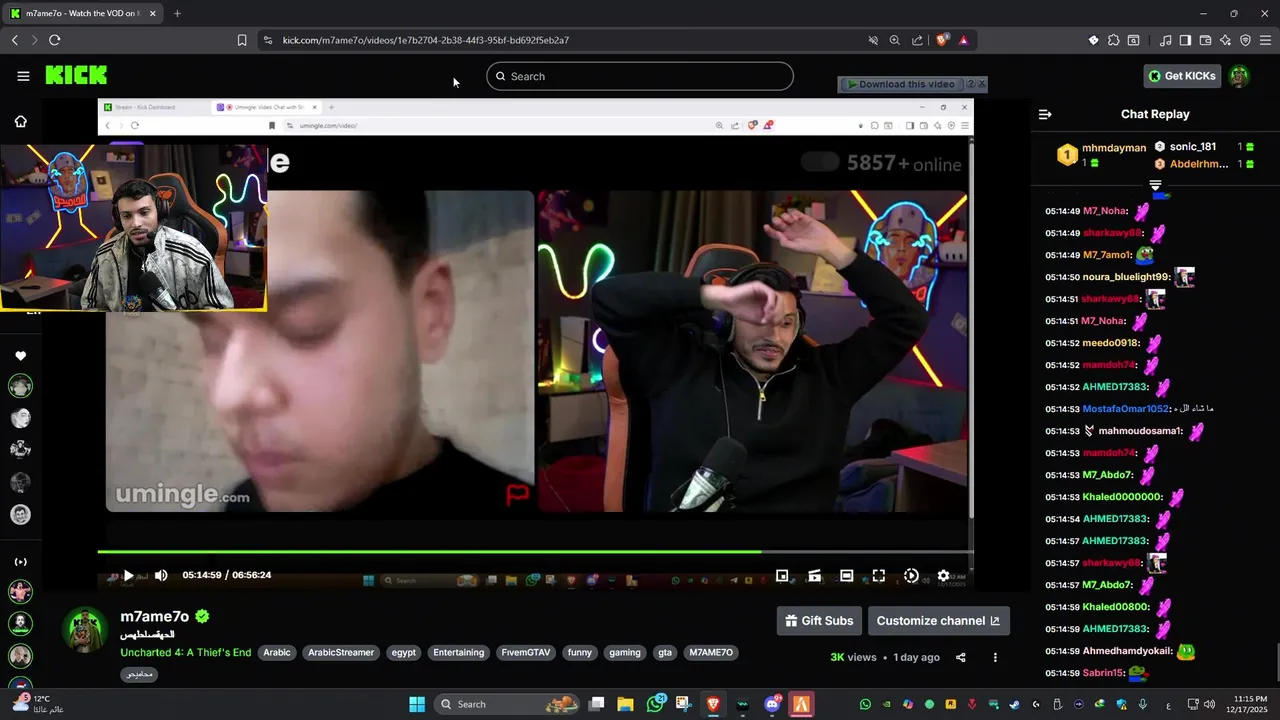Click Download this video button
Screen dimensions: 1280x720
(901, 84)
